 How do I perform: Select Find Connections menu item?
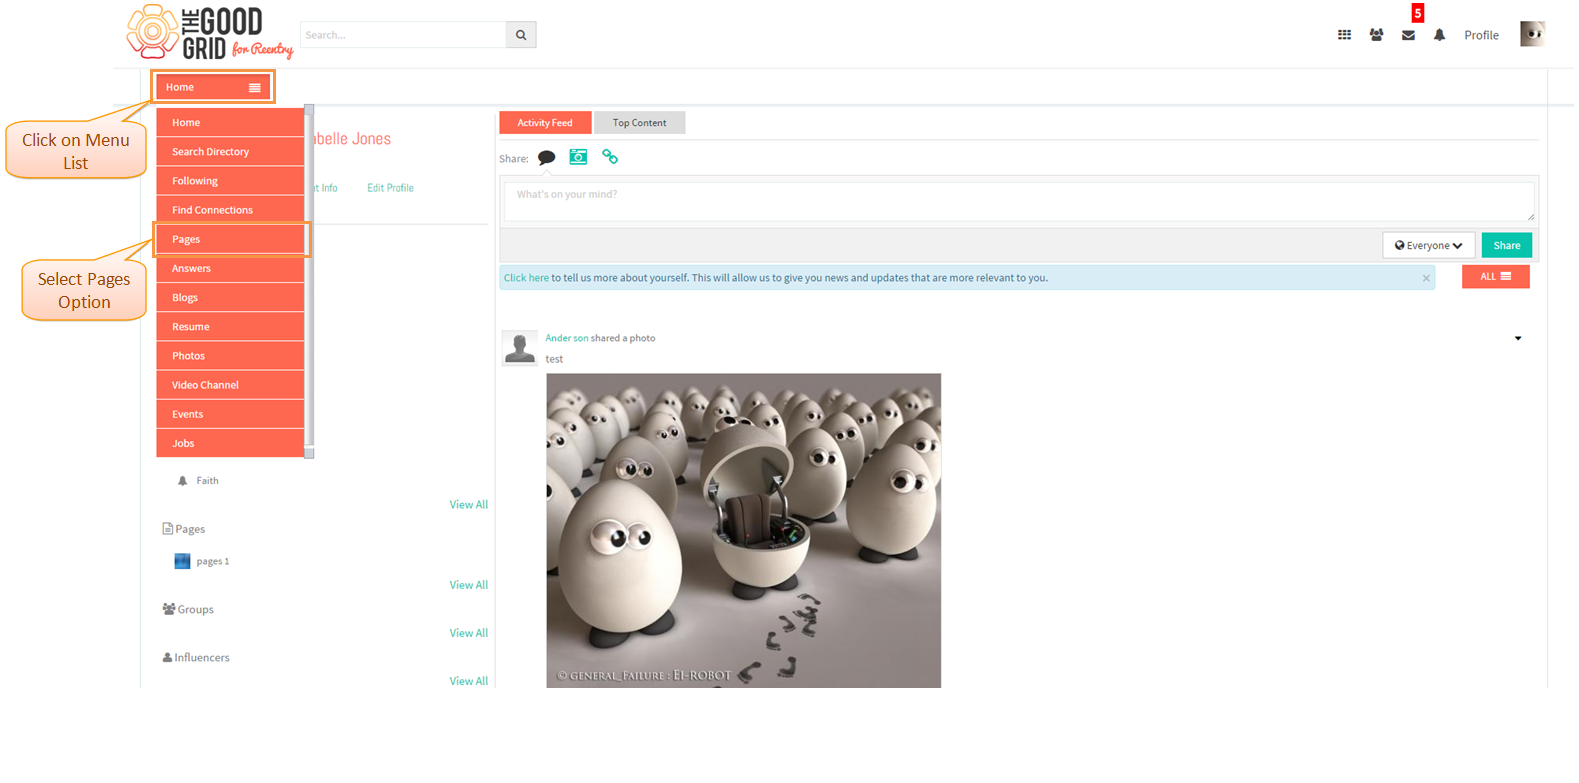point(230,210)
